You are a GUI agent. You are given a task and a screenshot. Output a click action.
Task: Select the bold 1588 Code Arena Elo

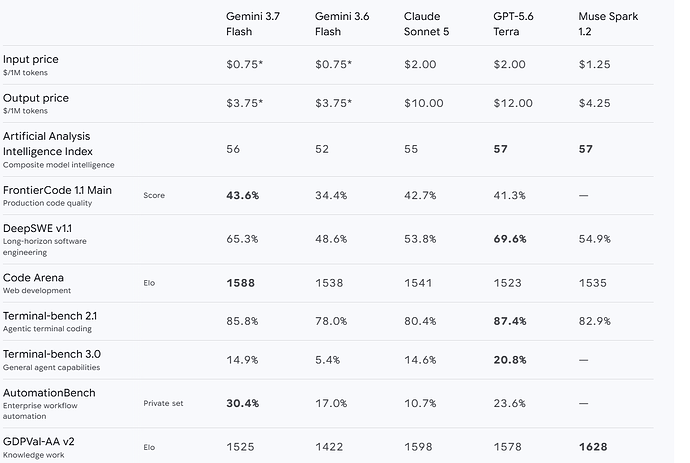click(240, 283)
